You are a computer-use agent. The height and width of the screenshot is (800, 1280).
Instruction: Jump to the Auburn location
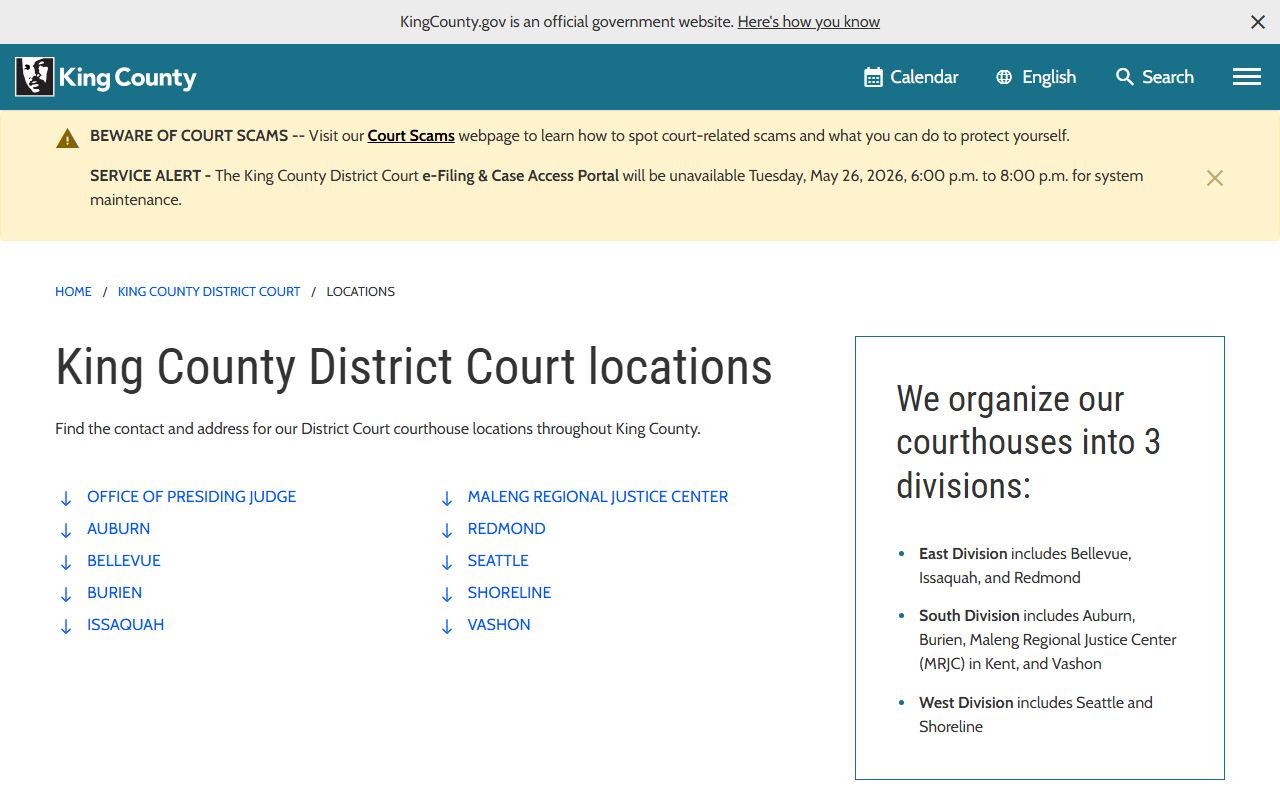(119, 529)
